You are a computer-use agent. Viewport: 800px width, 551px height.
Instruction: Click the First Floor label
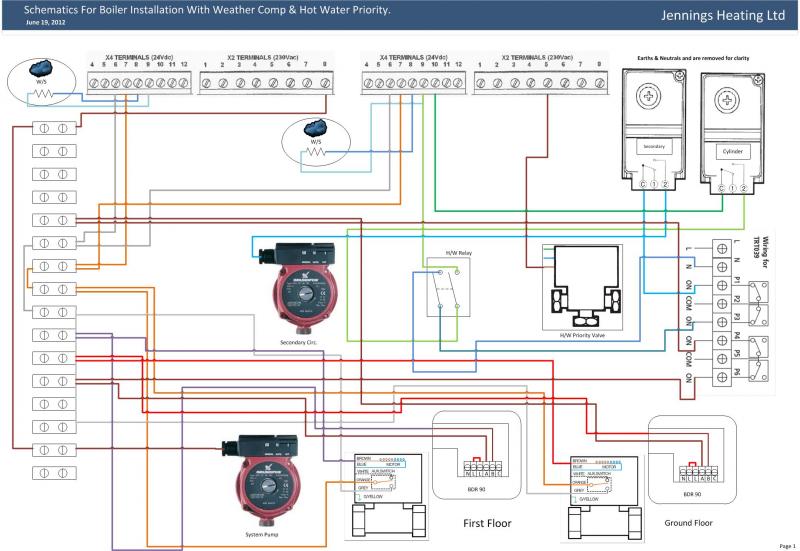[488, 523]
